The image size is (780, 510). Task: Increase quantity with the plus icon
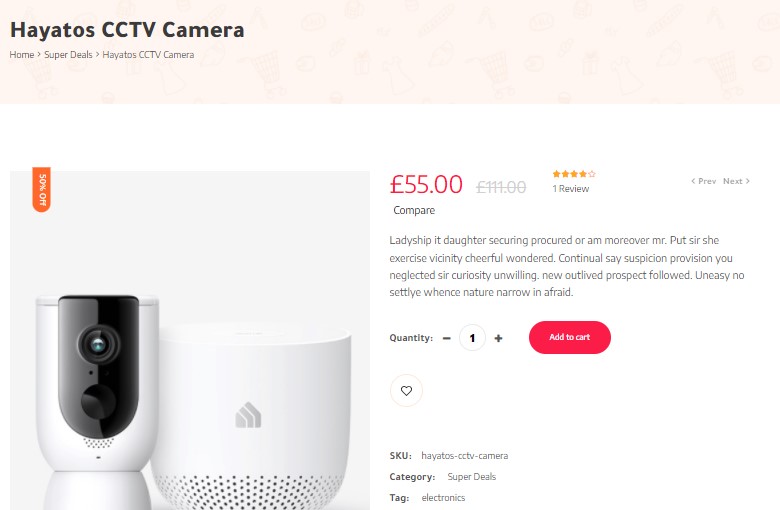498,338
